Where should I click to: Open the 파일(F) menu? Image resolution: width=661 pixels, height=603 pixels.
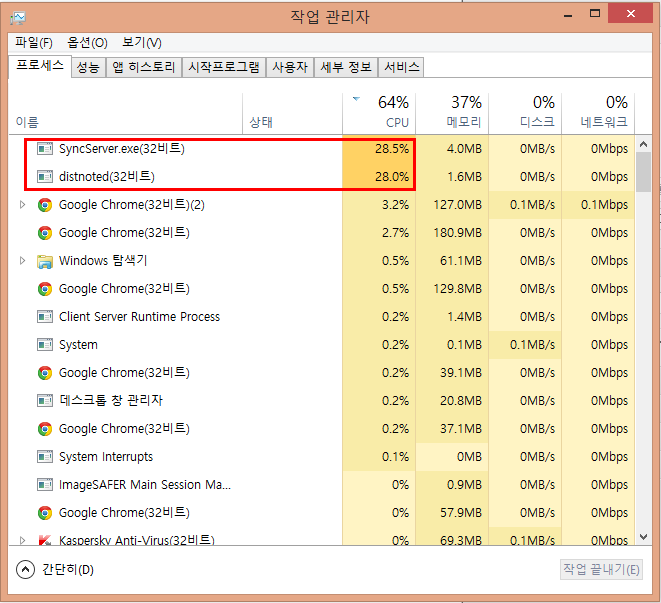pos(34,43)
